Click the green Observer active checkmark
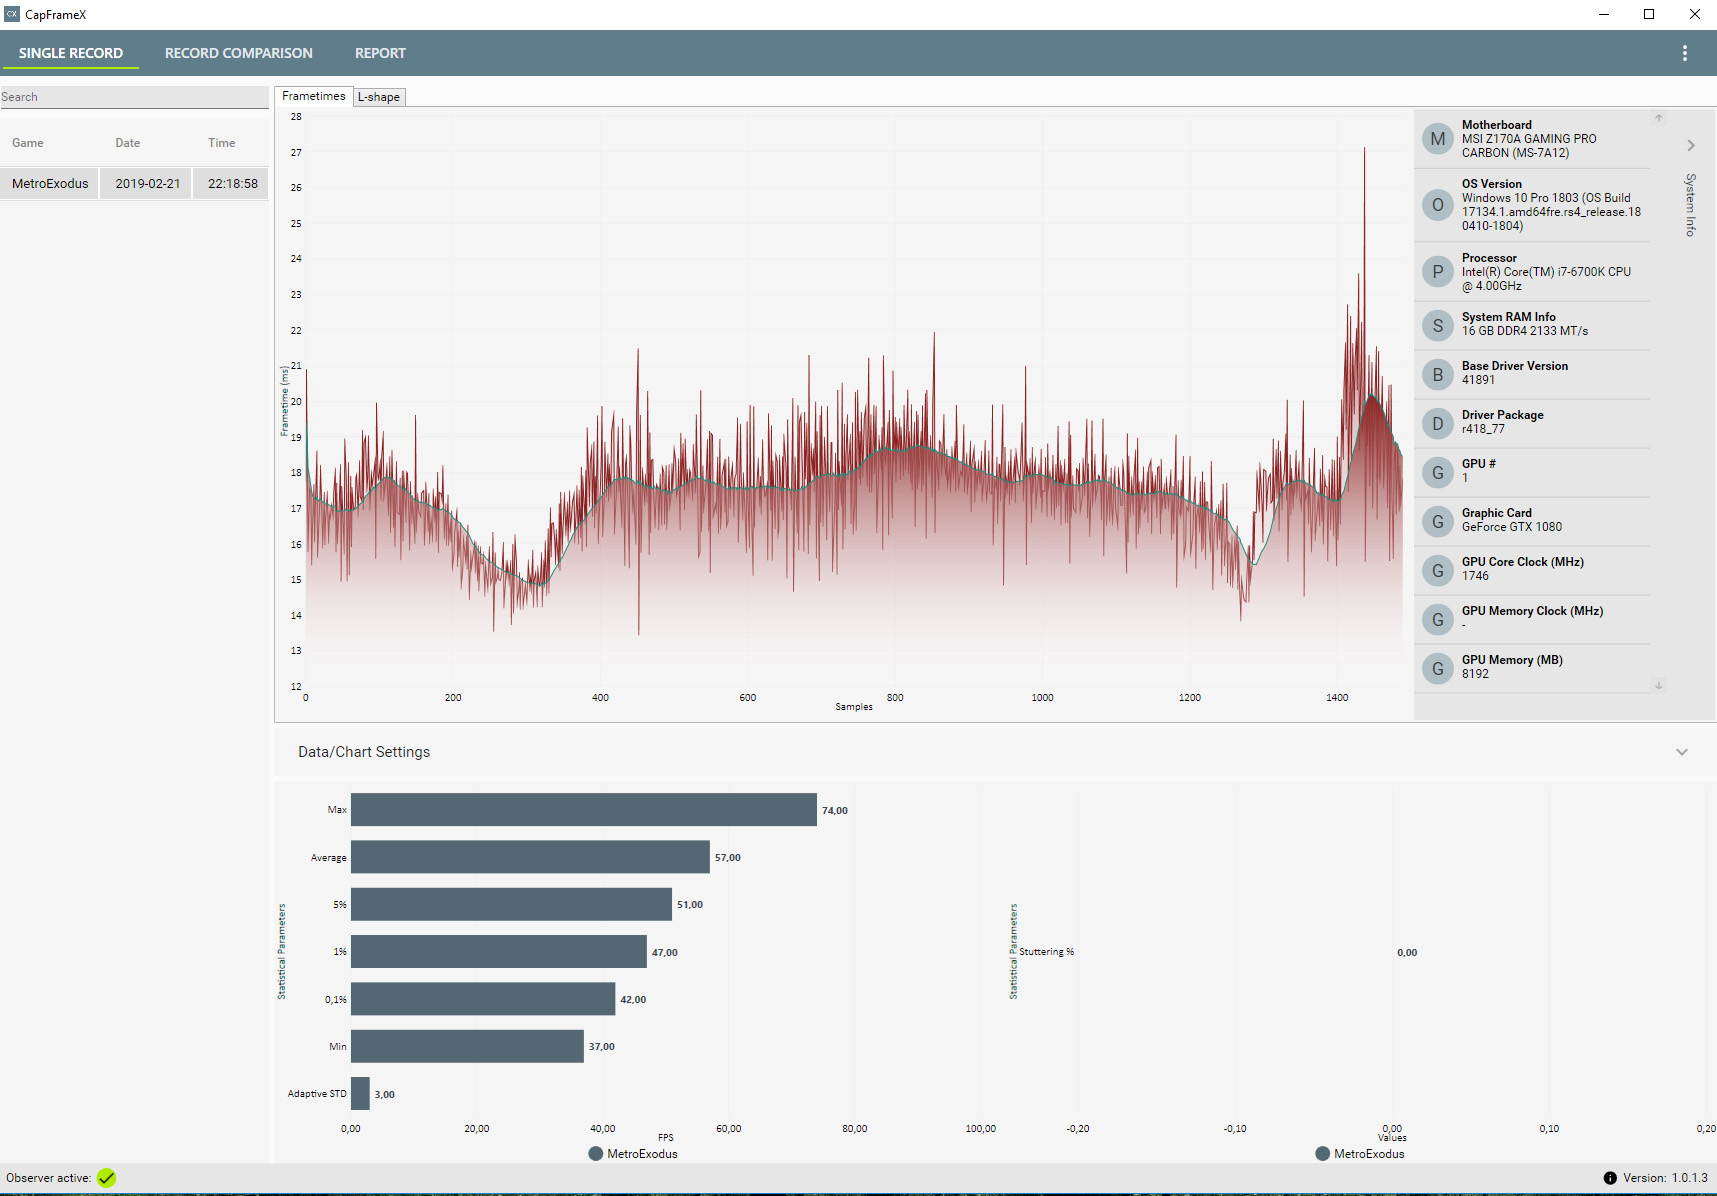This screenshot has width=1717, height=1196. (x=107, y=1178)
